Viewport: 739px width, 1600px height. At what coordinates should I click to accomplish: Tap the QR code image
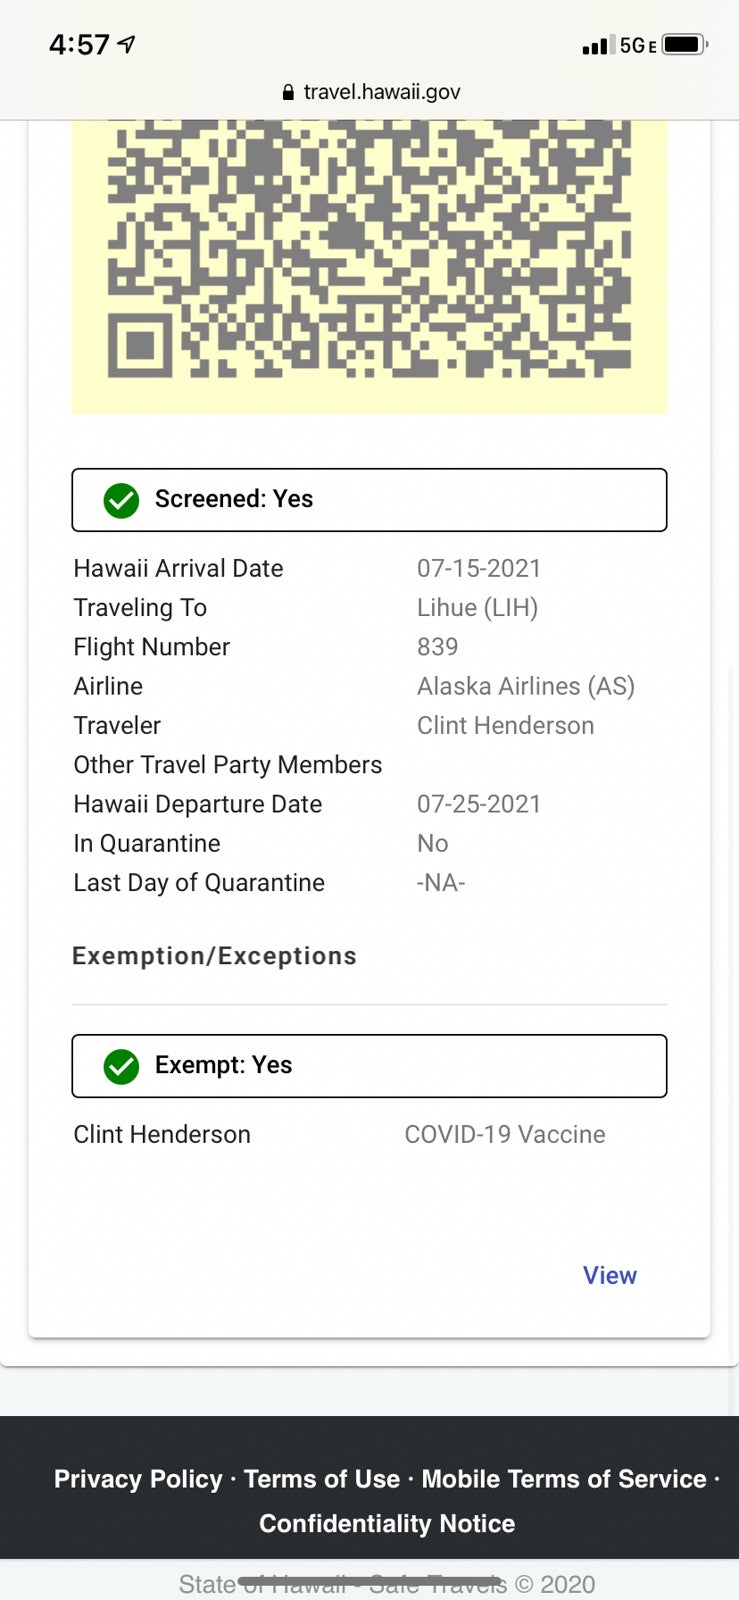pyautogui.click(x=369, y=250)
